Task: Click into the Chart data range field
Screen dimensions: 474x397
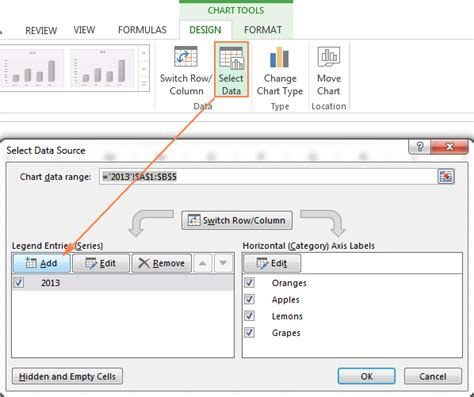Action: point(268,176)
